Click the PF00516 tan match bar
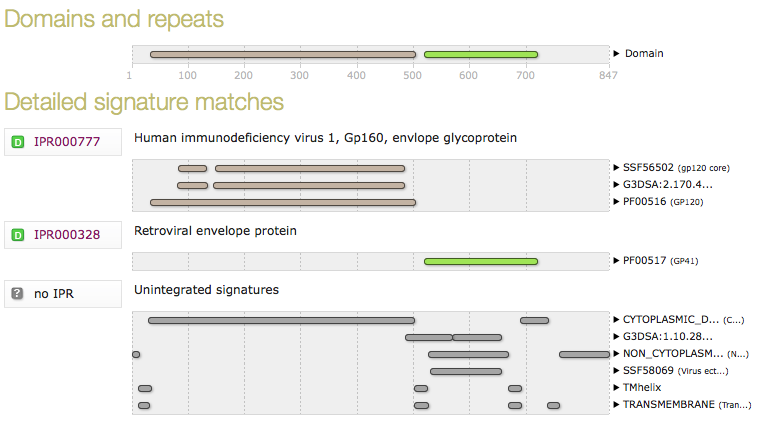The width and height of the screenshot is (765, 421). (282, 202)
